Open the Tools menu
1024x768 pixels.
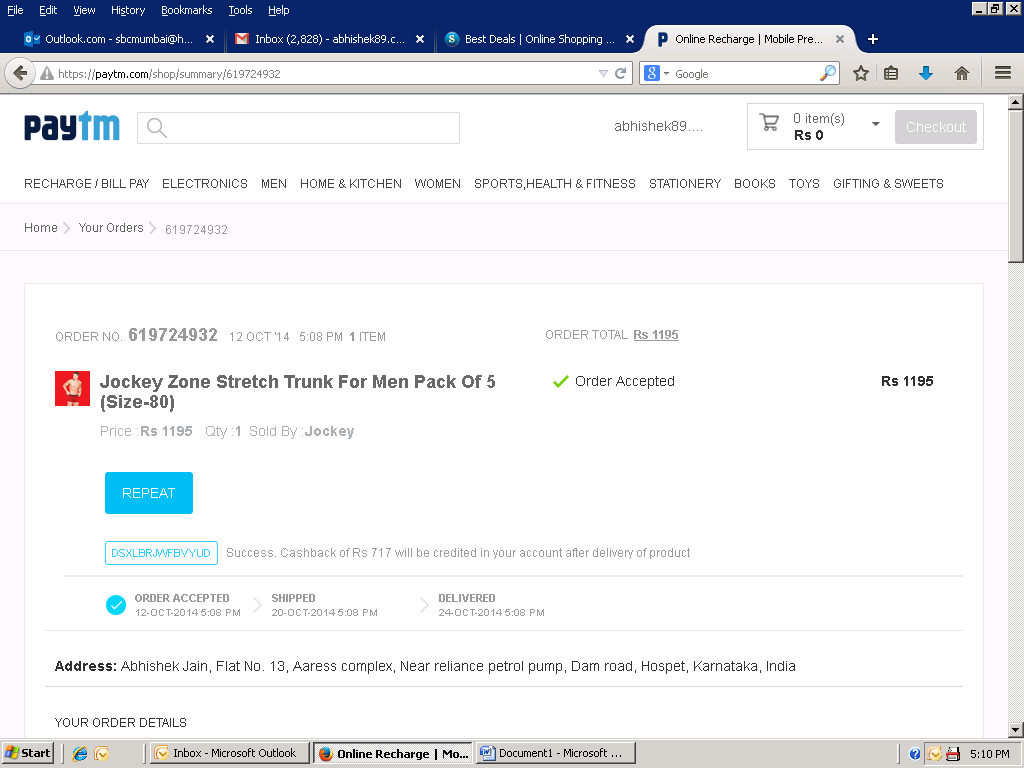click(240, 10)
